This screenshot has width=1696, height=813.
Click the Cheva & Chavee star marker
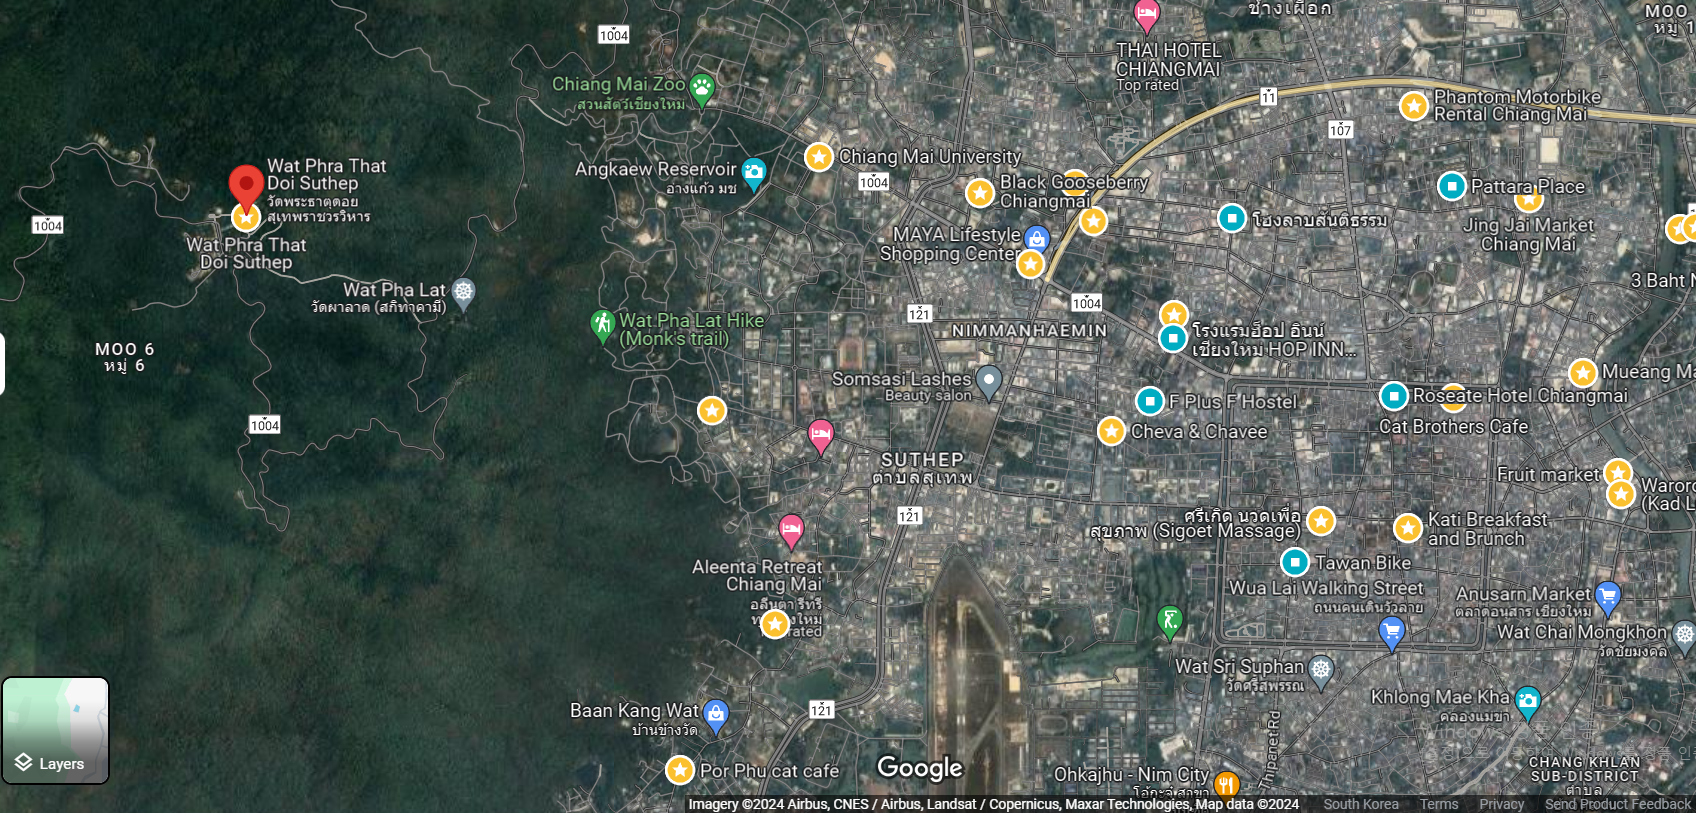1111,431
